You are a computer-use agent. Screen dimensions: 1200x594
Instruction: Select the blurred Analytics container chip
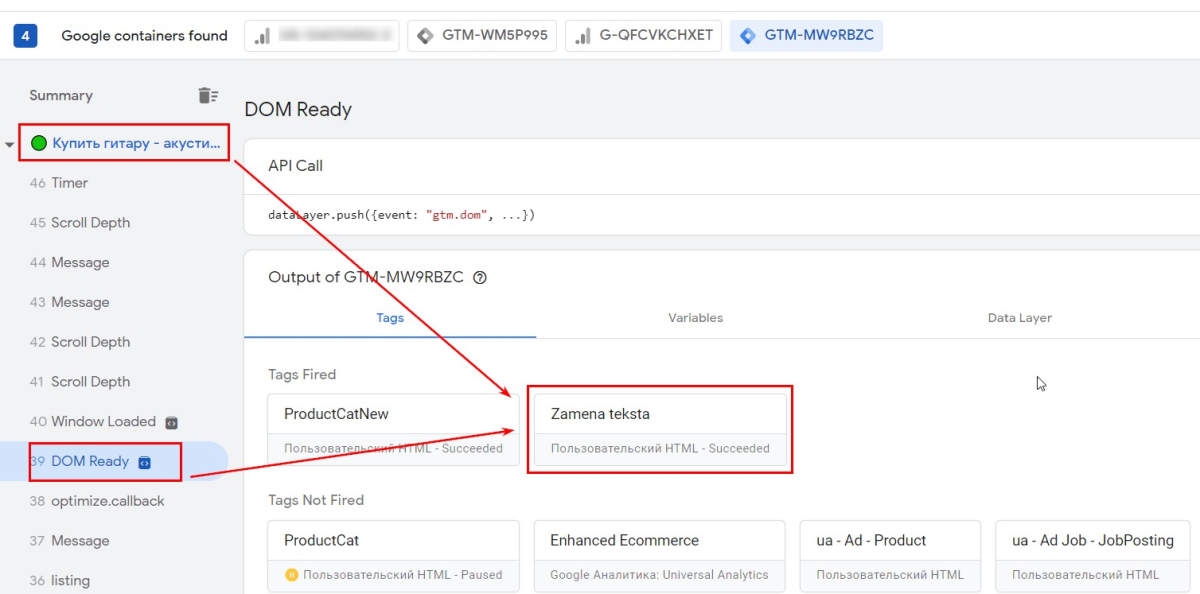(321, 36)
